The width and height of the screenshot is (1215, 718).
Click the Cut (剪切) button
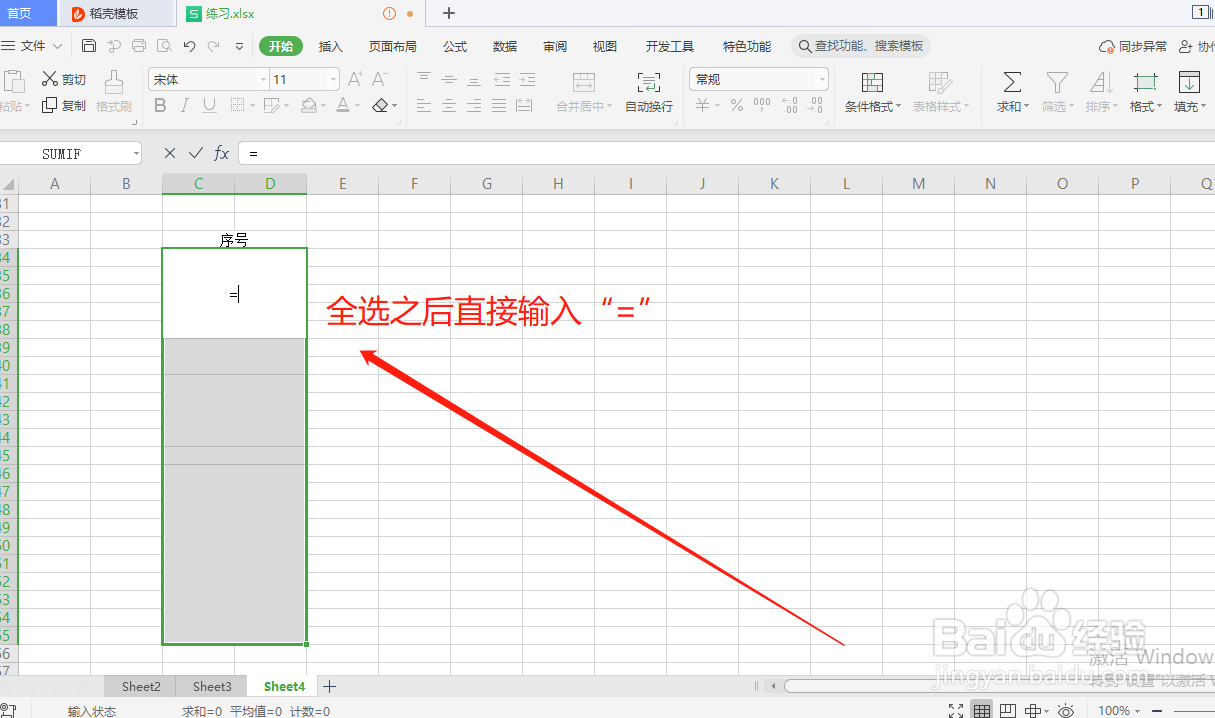[64, 79]
